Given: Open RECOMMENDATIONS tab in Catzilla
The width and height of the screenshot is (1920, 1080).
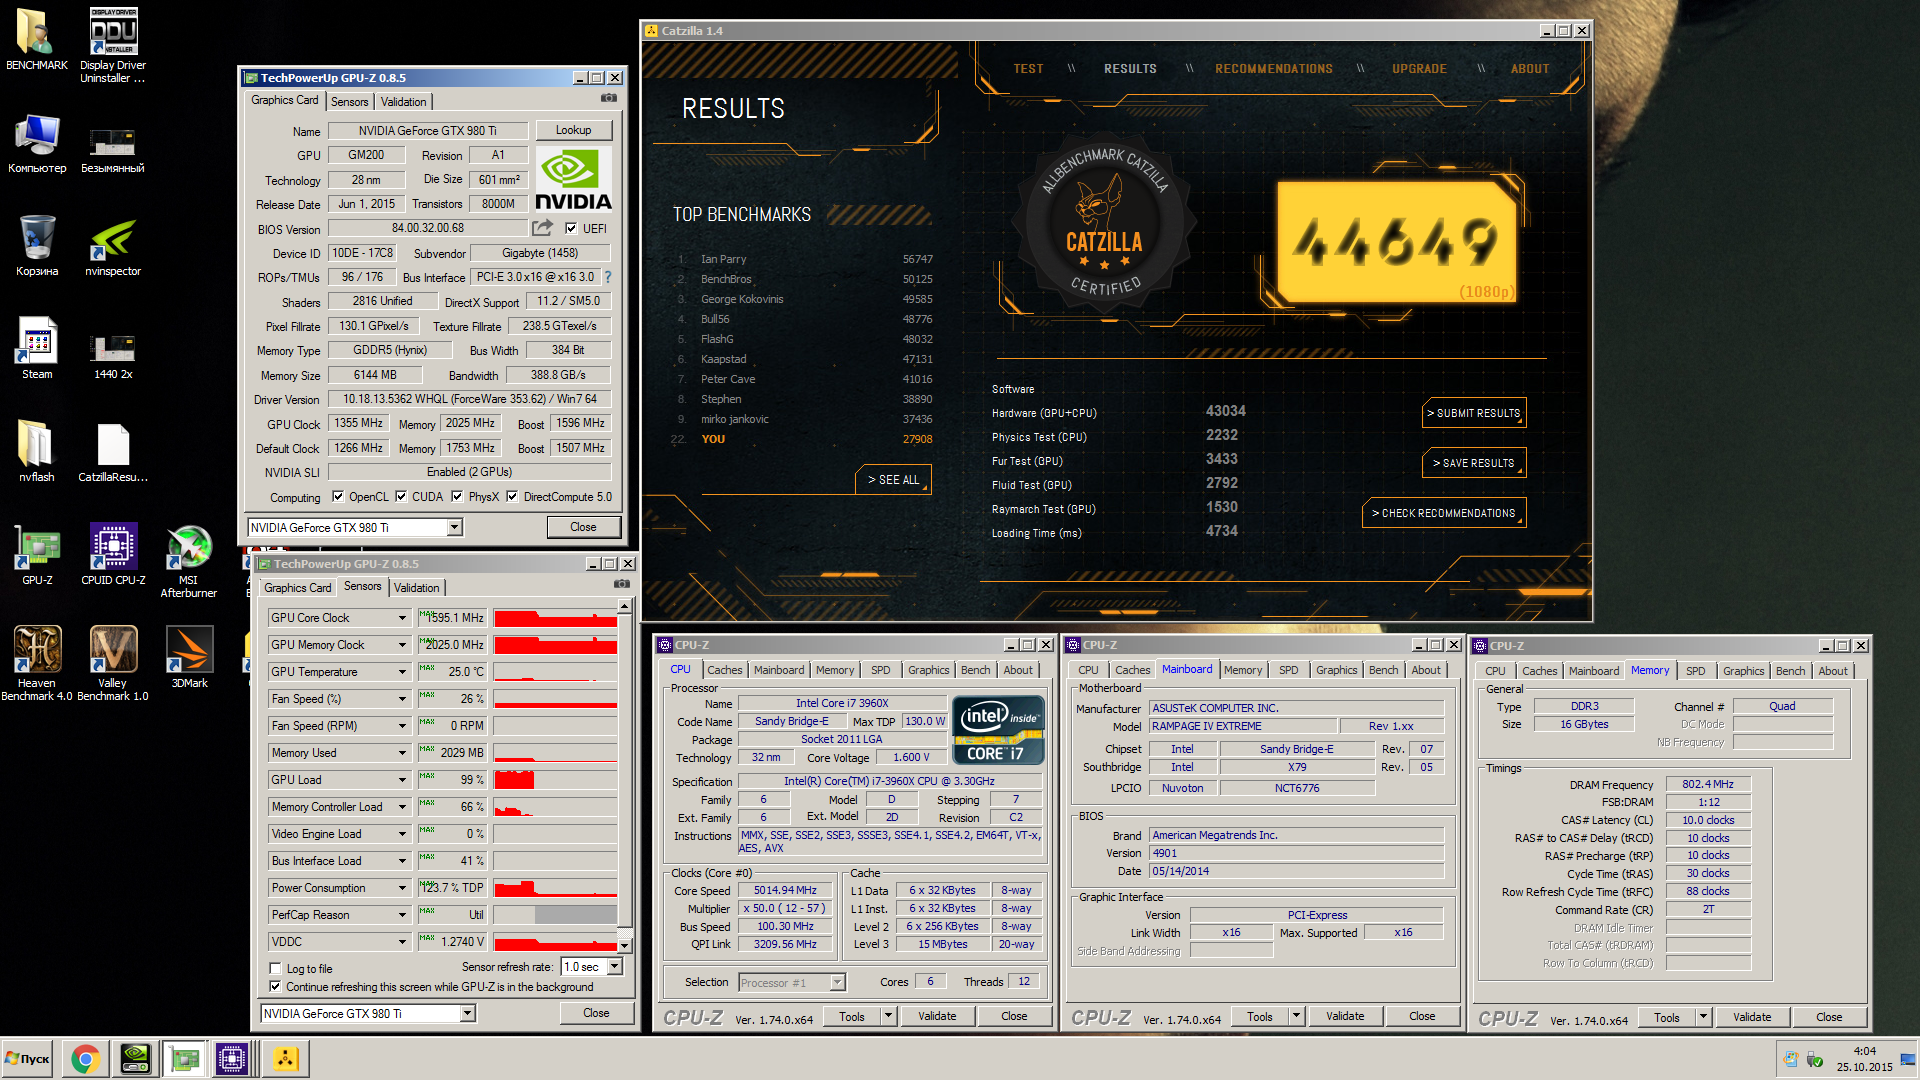Looking at the screenshot, I should 1273,69.
